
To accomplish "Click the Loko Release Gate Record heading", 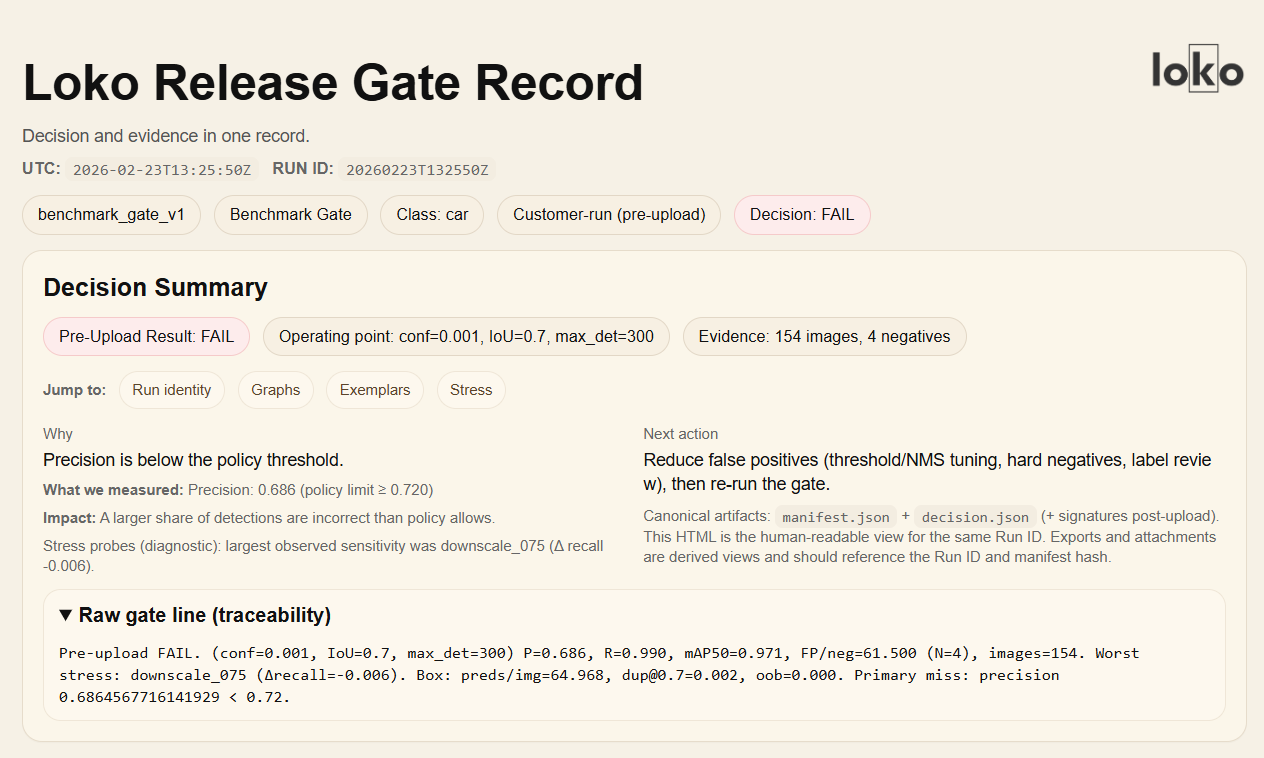I will pyautogui.click(x=333, y=83).
